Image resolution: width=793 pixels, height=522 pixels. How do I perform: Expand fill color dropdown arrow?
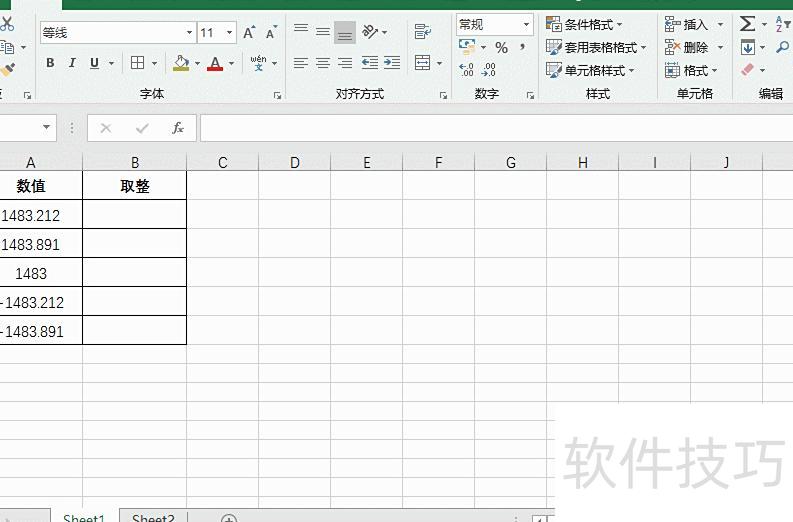click(x=197, y=63)
